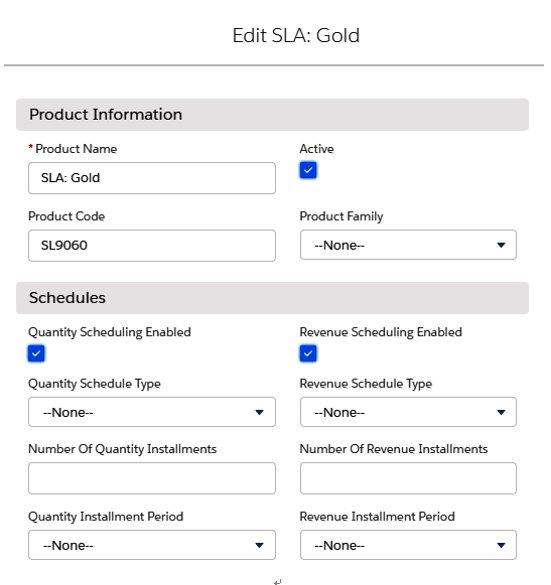The width and height of the screenshot is (551, 585).
Task: Toggle Revenue Scheduling Enabled checkbox
Action: tap(308, 353)
